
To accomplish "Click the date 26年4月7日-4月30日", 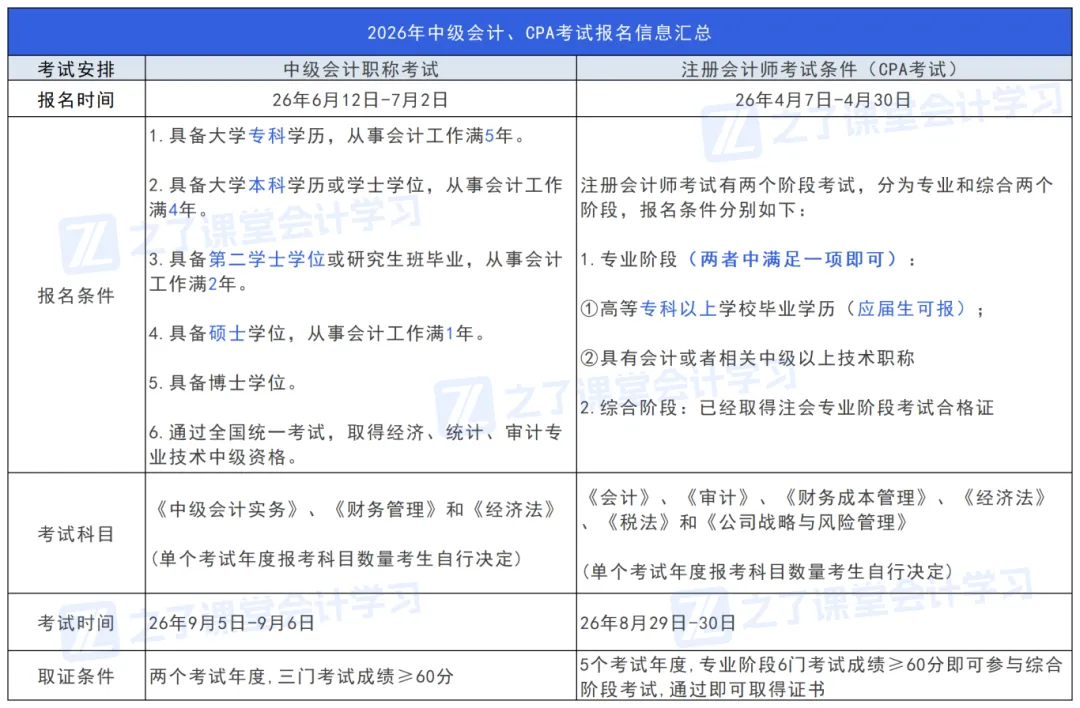I will click(822, 100).
